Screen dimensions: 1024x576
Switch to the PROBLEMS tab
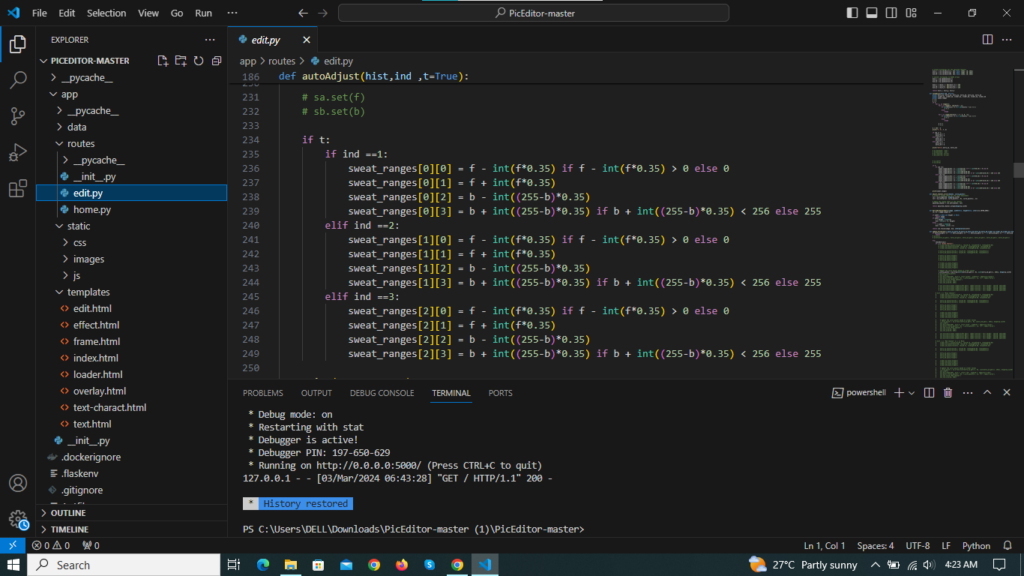pyautogui.click(x=263, y=393)
